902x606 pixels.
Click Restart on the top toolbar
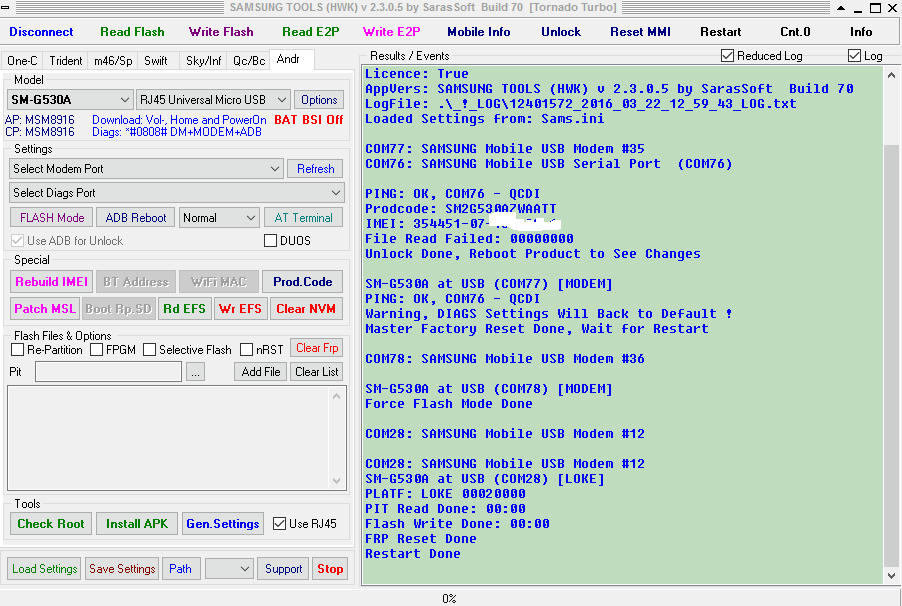720,31
